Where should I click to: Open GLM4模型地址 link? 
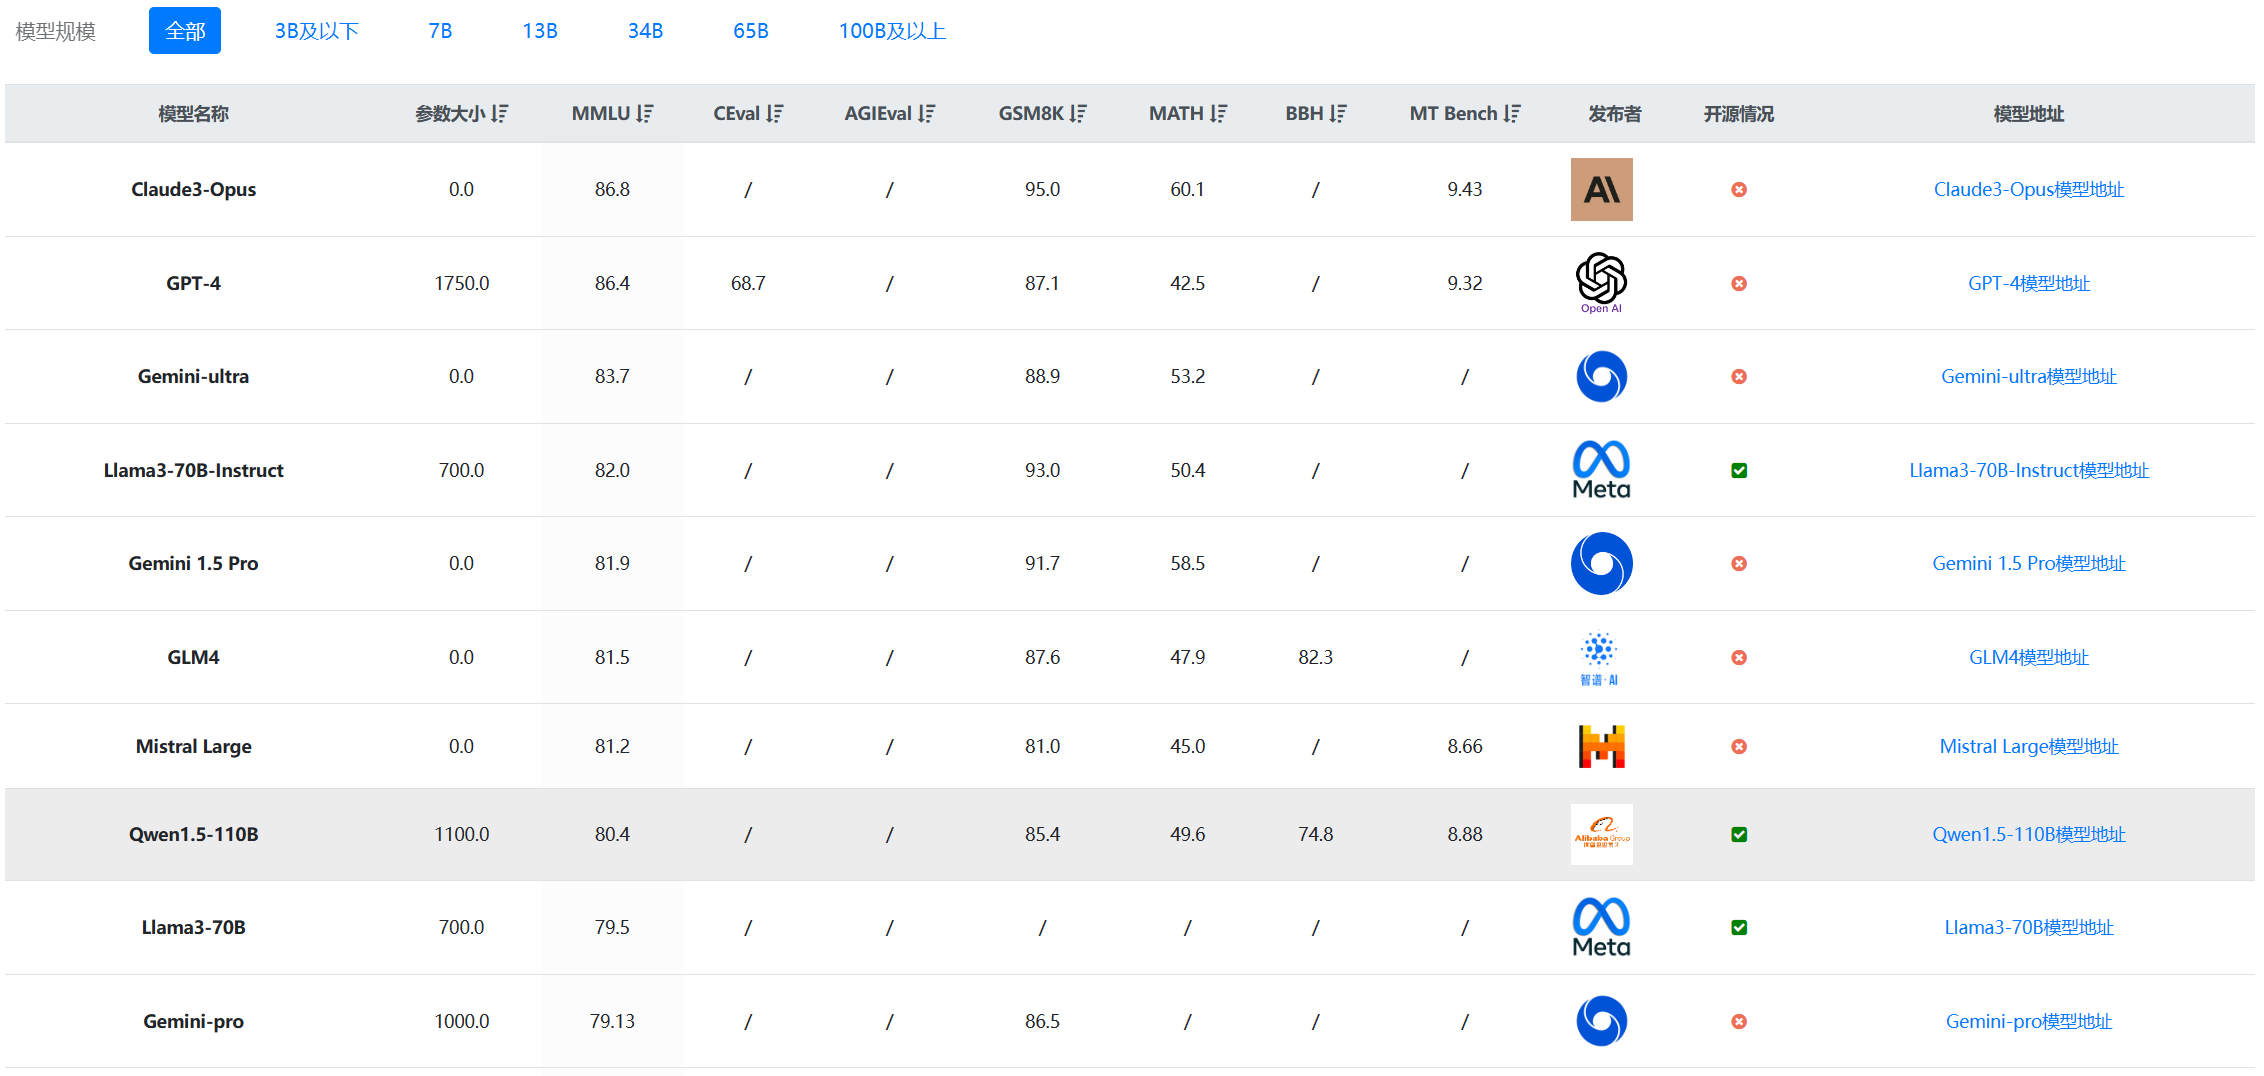2029,657
